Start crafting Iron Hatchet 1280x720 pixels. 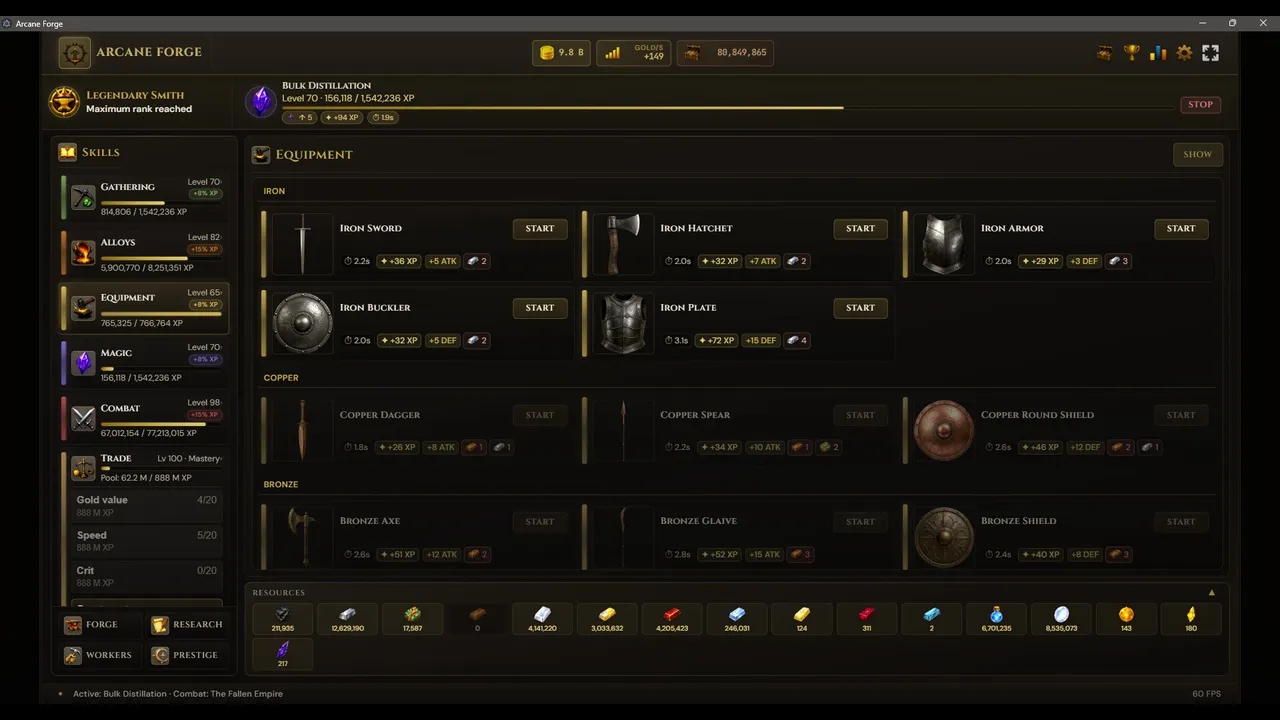pos(860,229)
